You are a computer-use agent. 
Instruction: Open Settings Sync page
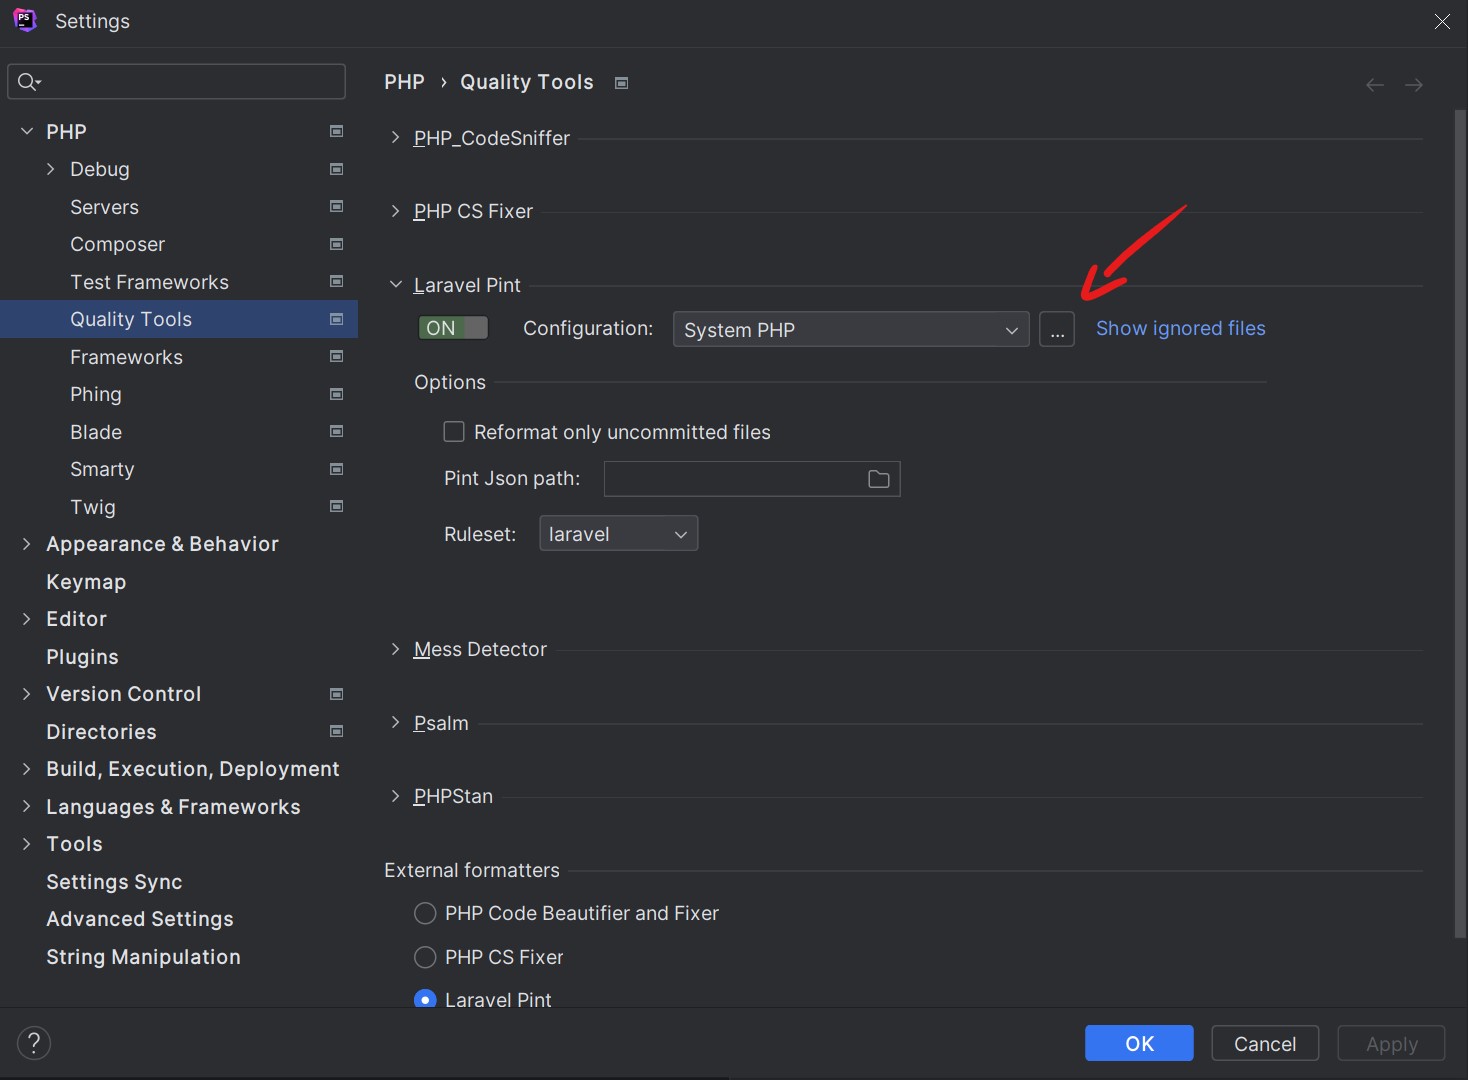click(114, 882)
